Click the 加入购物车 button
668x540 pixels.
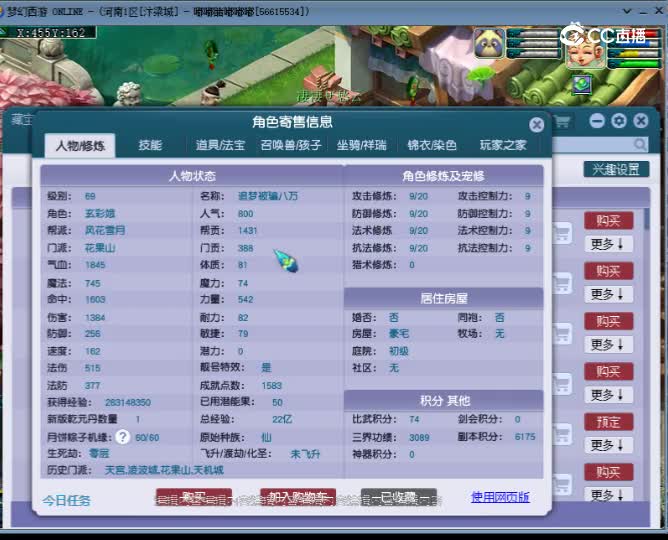(x=298, y=497)
